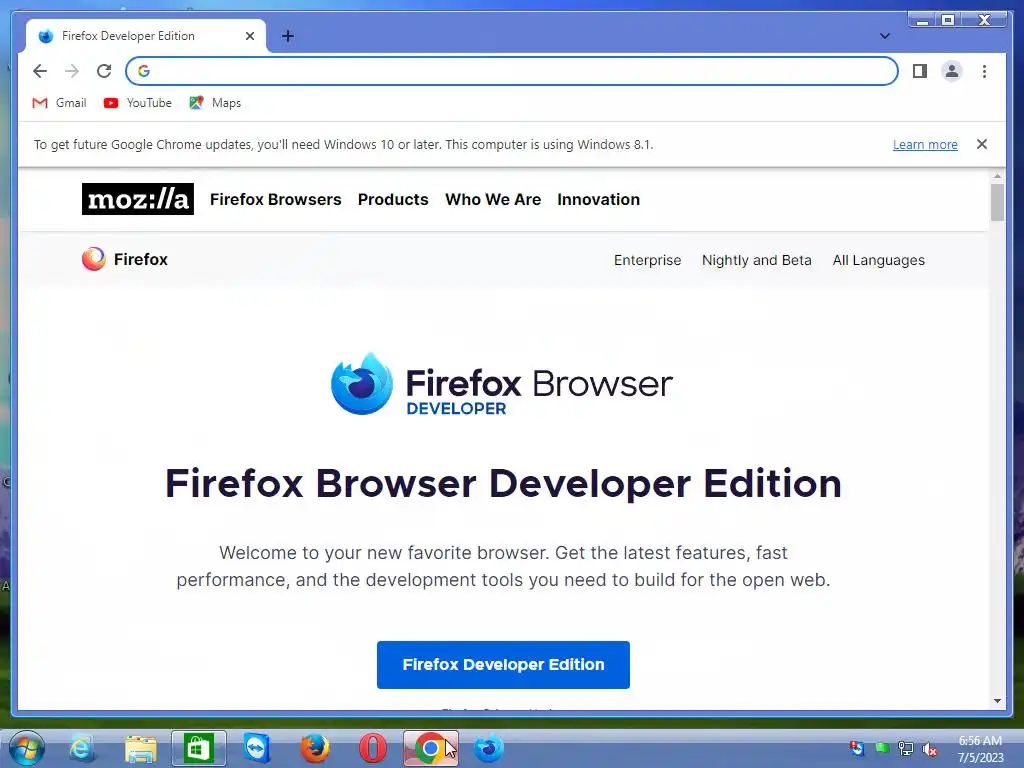Open Chrome's three-dot menu
Screen dimensions: 1024x768
coord(984,71)
